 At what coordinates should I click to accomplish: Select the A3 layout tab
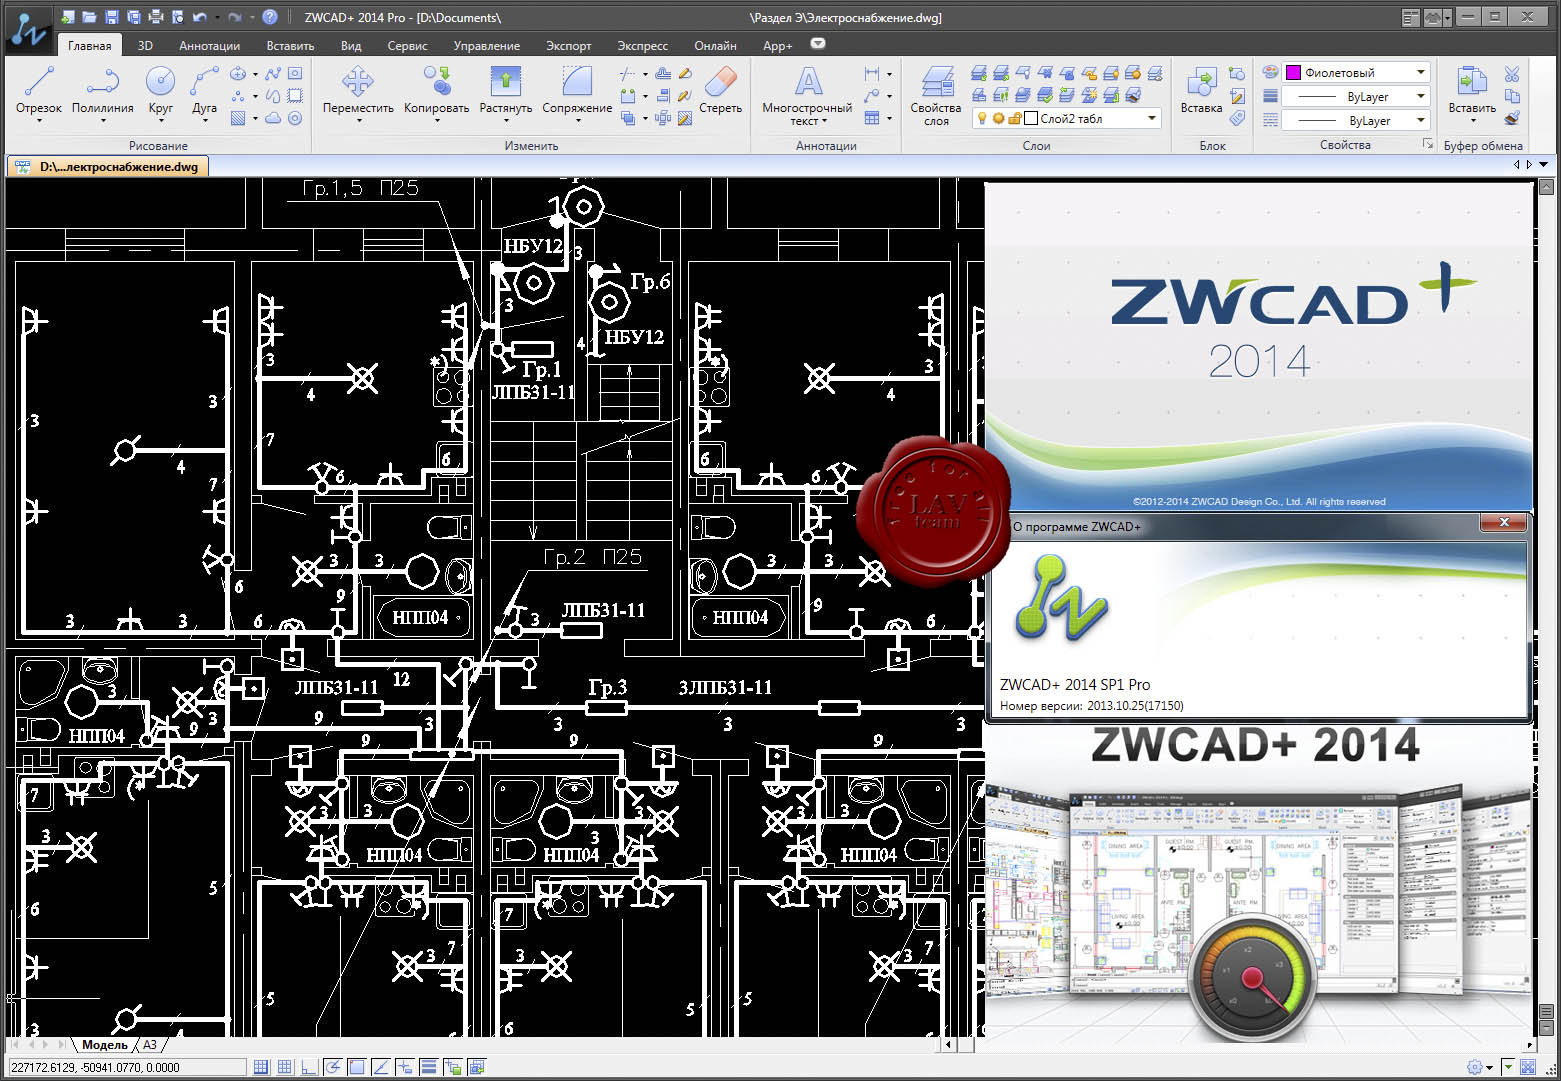tap(149, 1045)
